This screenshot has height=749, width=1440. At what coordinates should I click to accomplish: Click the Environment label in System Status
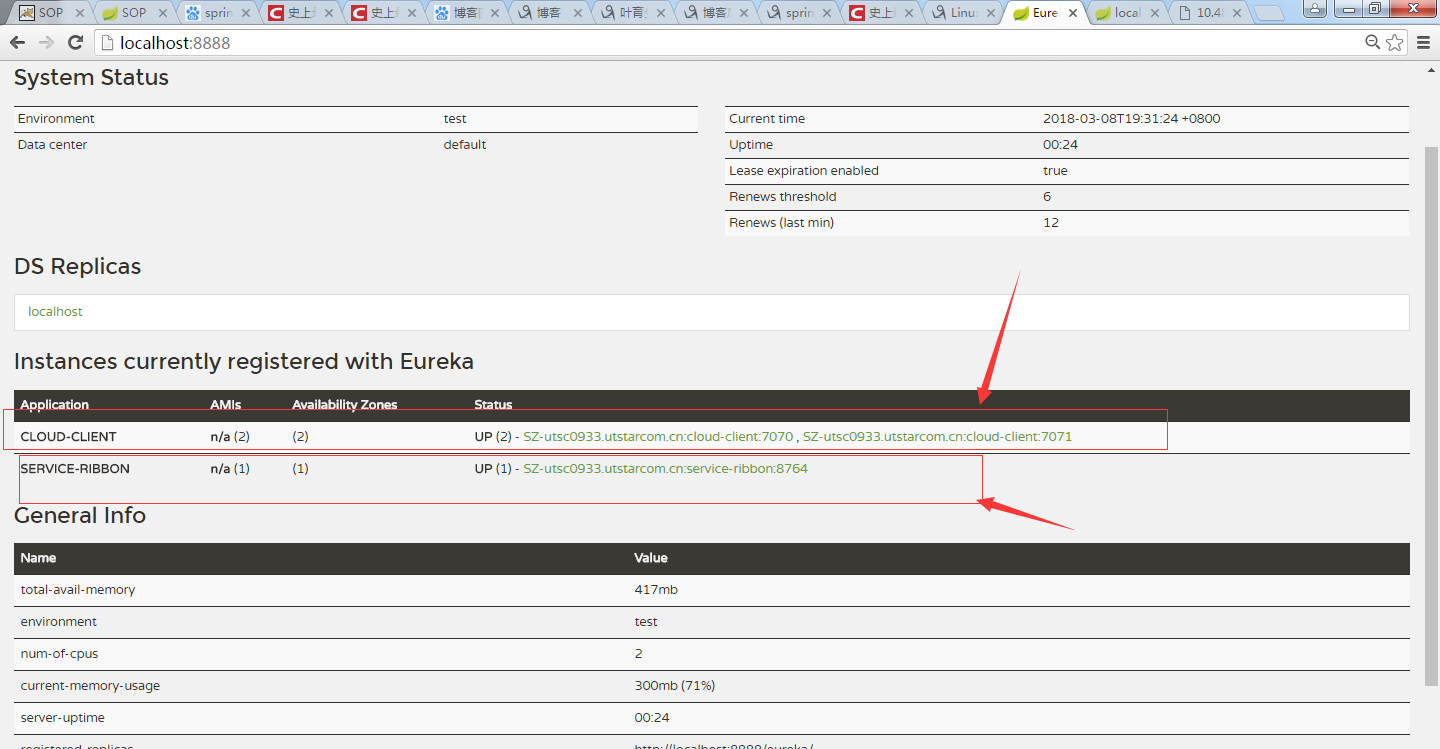coord(56,119)
